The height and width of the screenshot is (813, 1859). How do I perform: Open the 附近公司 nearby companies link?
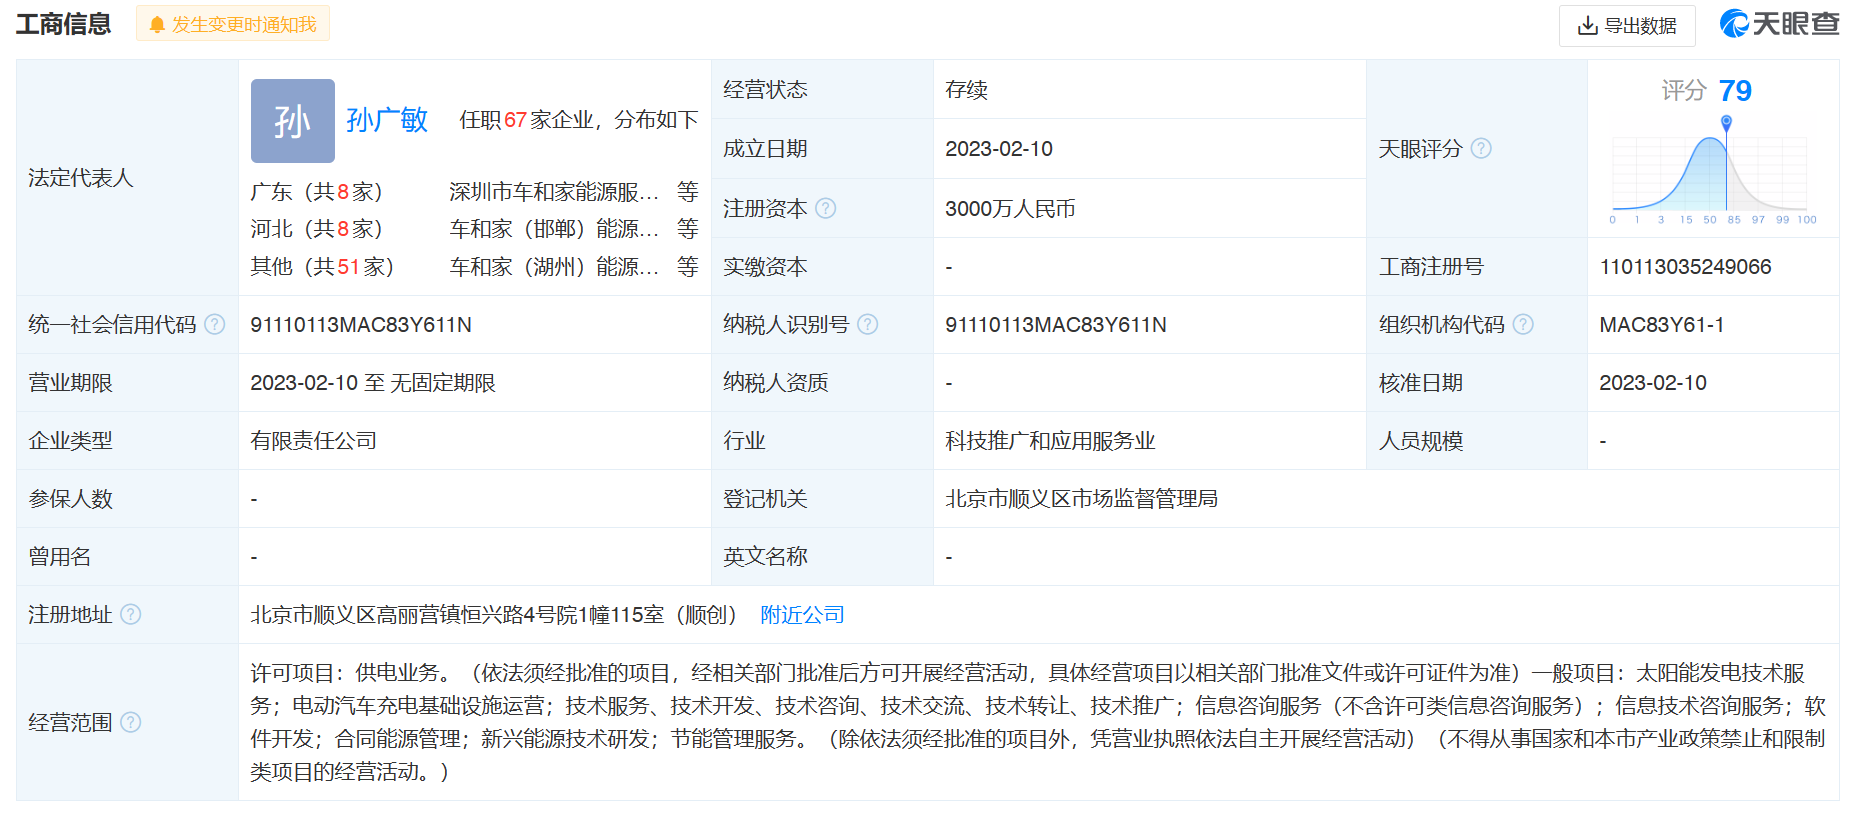pyautogui.click(x=802, y=615)
